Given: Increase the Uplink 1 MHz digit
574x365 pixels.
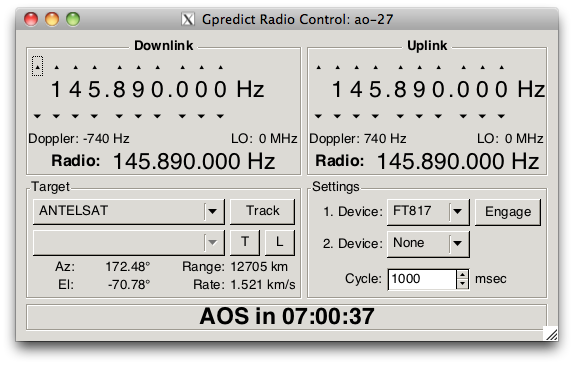Looking at the screenshot, I should (x=376, y=67).
